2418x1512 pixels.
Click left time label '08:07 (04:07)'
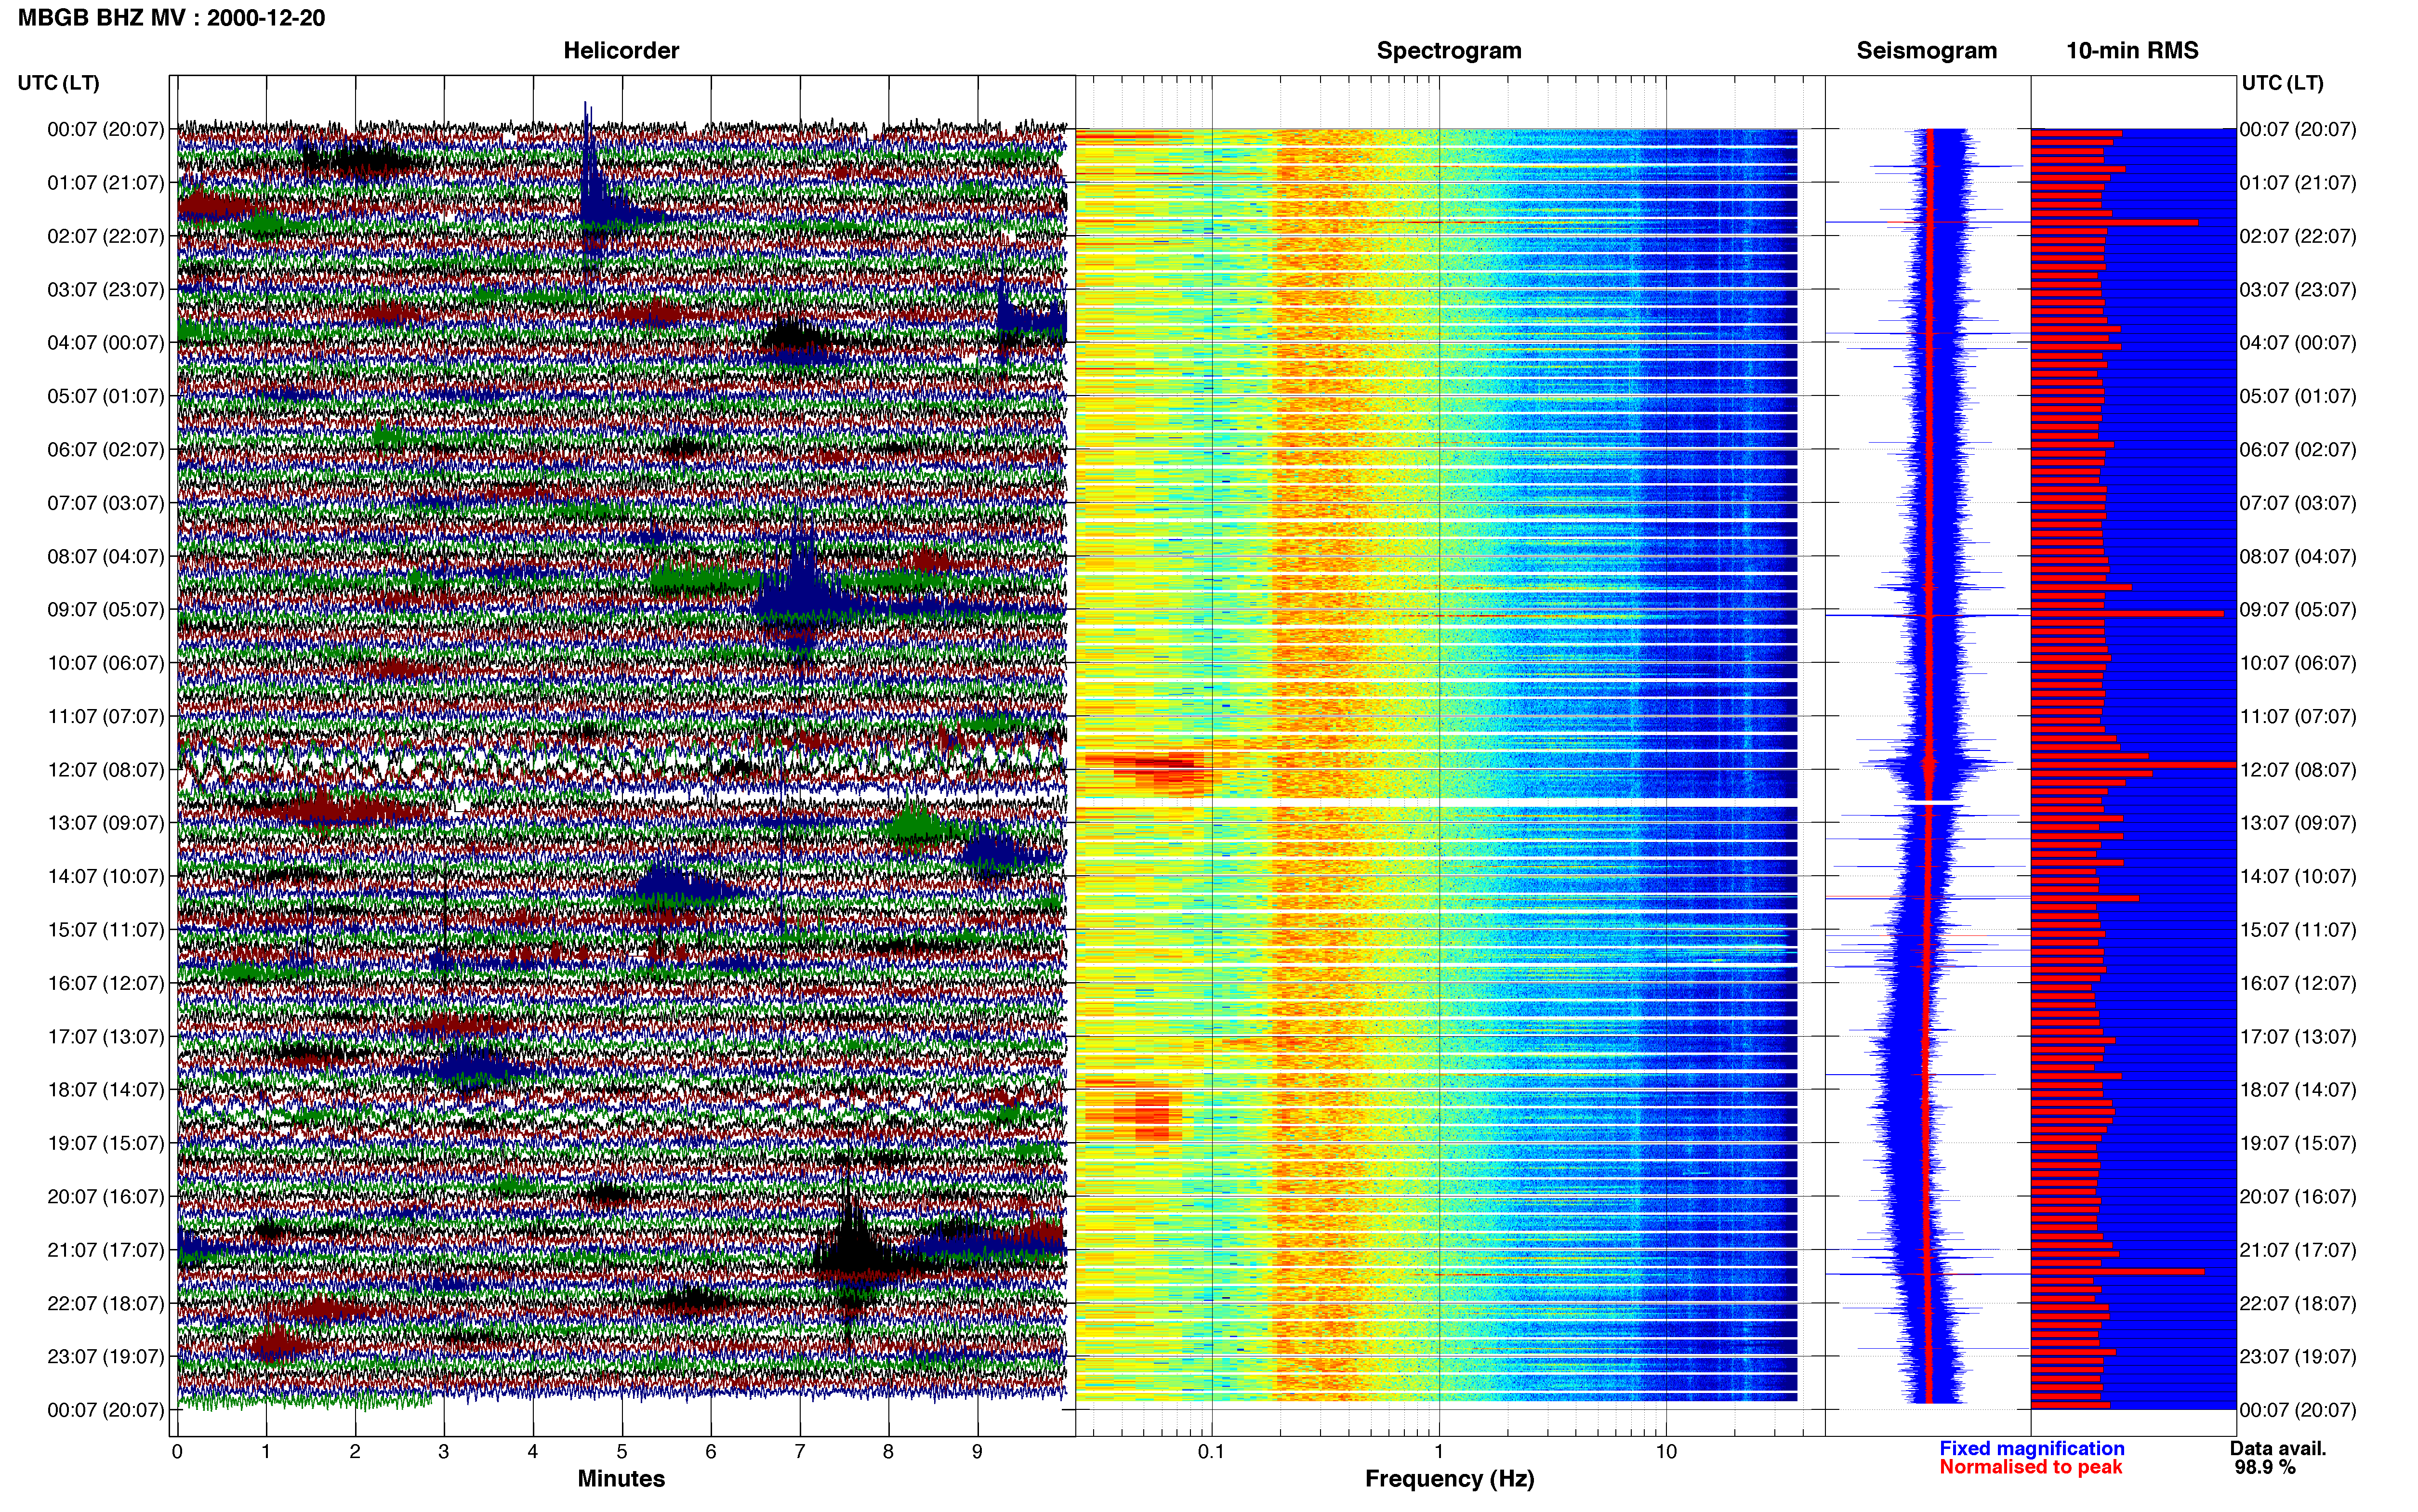pyautogui.click(x=106, y=556)
